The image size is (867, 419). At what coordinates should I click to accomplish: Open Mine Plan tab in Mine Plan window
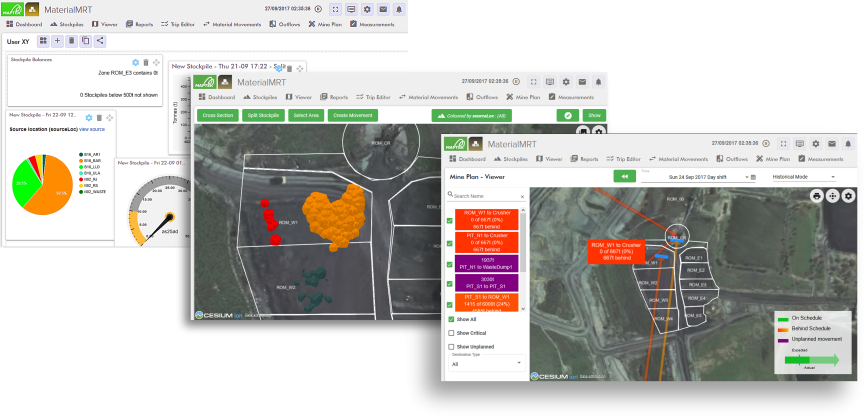[773, 159]
